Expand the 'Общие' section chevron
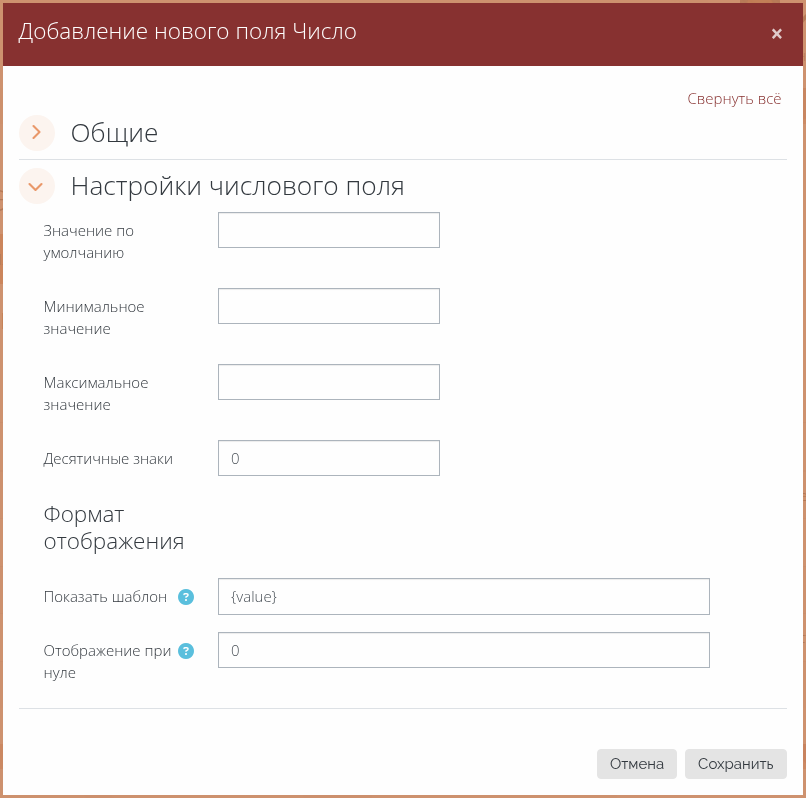This screenshot has height=798, width=806. click(37, 132)
